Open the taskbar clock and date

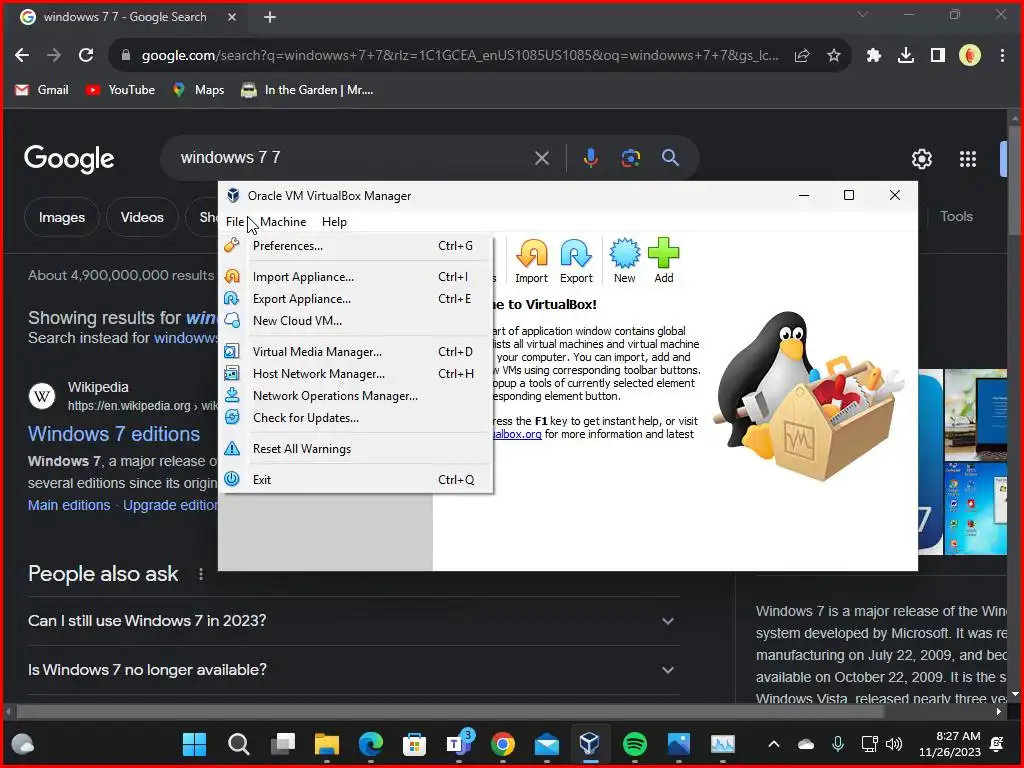[950, 744]
